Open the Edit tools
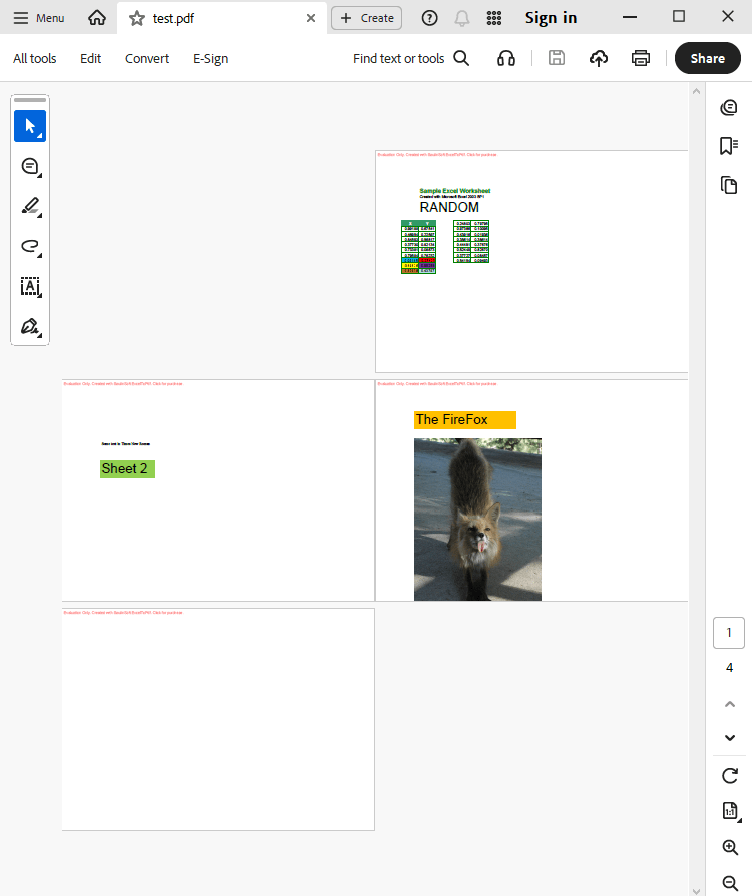 tap(90, 58)
